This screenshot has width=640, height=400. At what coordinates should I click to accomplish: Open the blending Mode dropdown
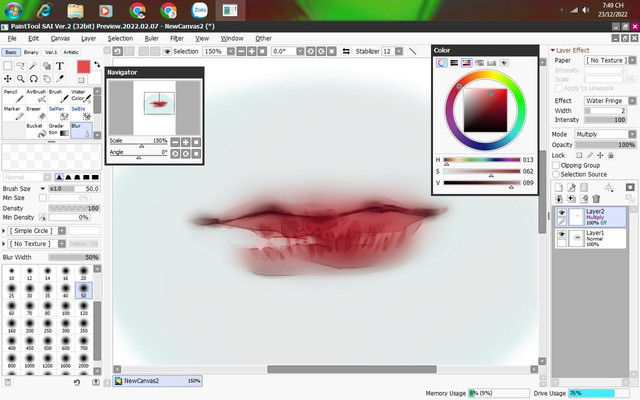coord(602,133)
